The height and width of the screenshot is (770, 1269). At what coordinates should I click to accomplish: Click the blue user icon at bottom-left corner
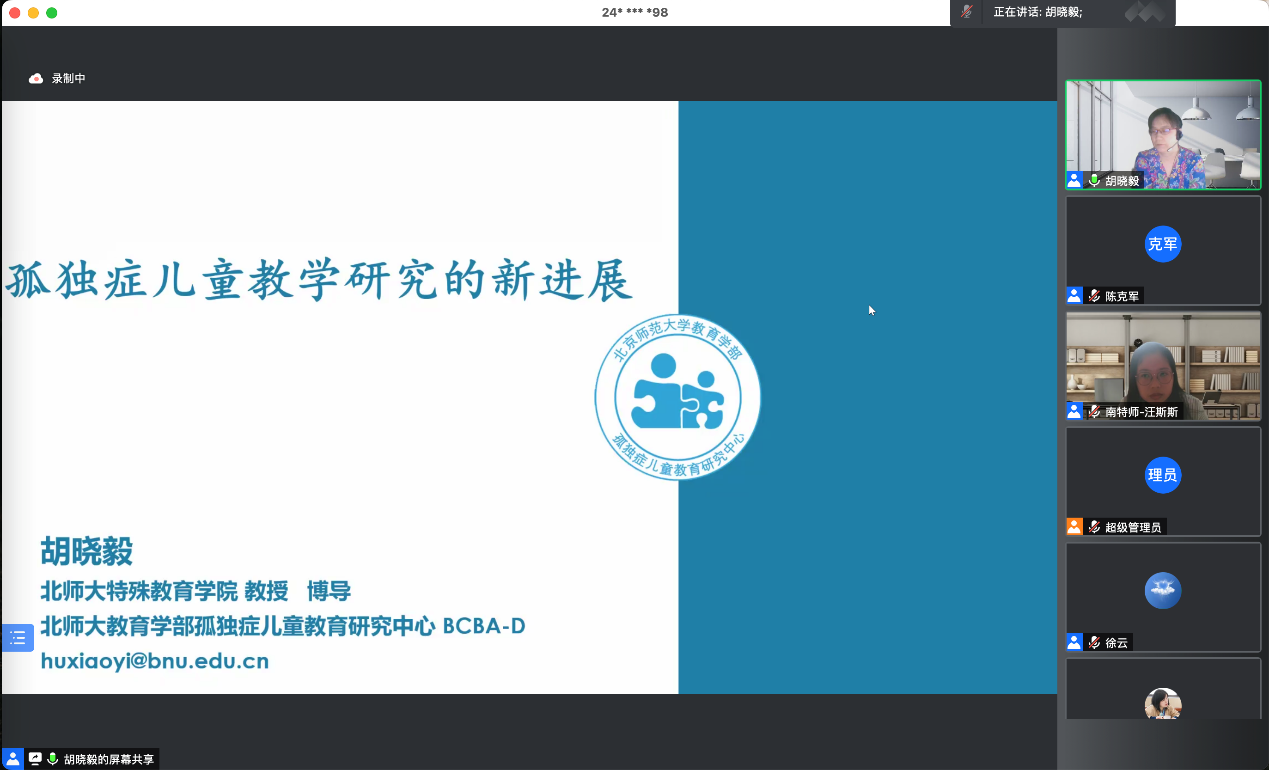pyautogui.click(x=12, y=759)
